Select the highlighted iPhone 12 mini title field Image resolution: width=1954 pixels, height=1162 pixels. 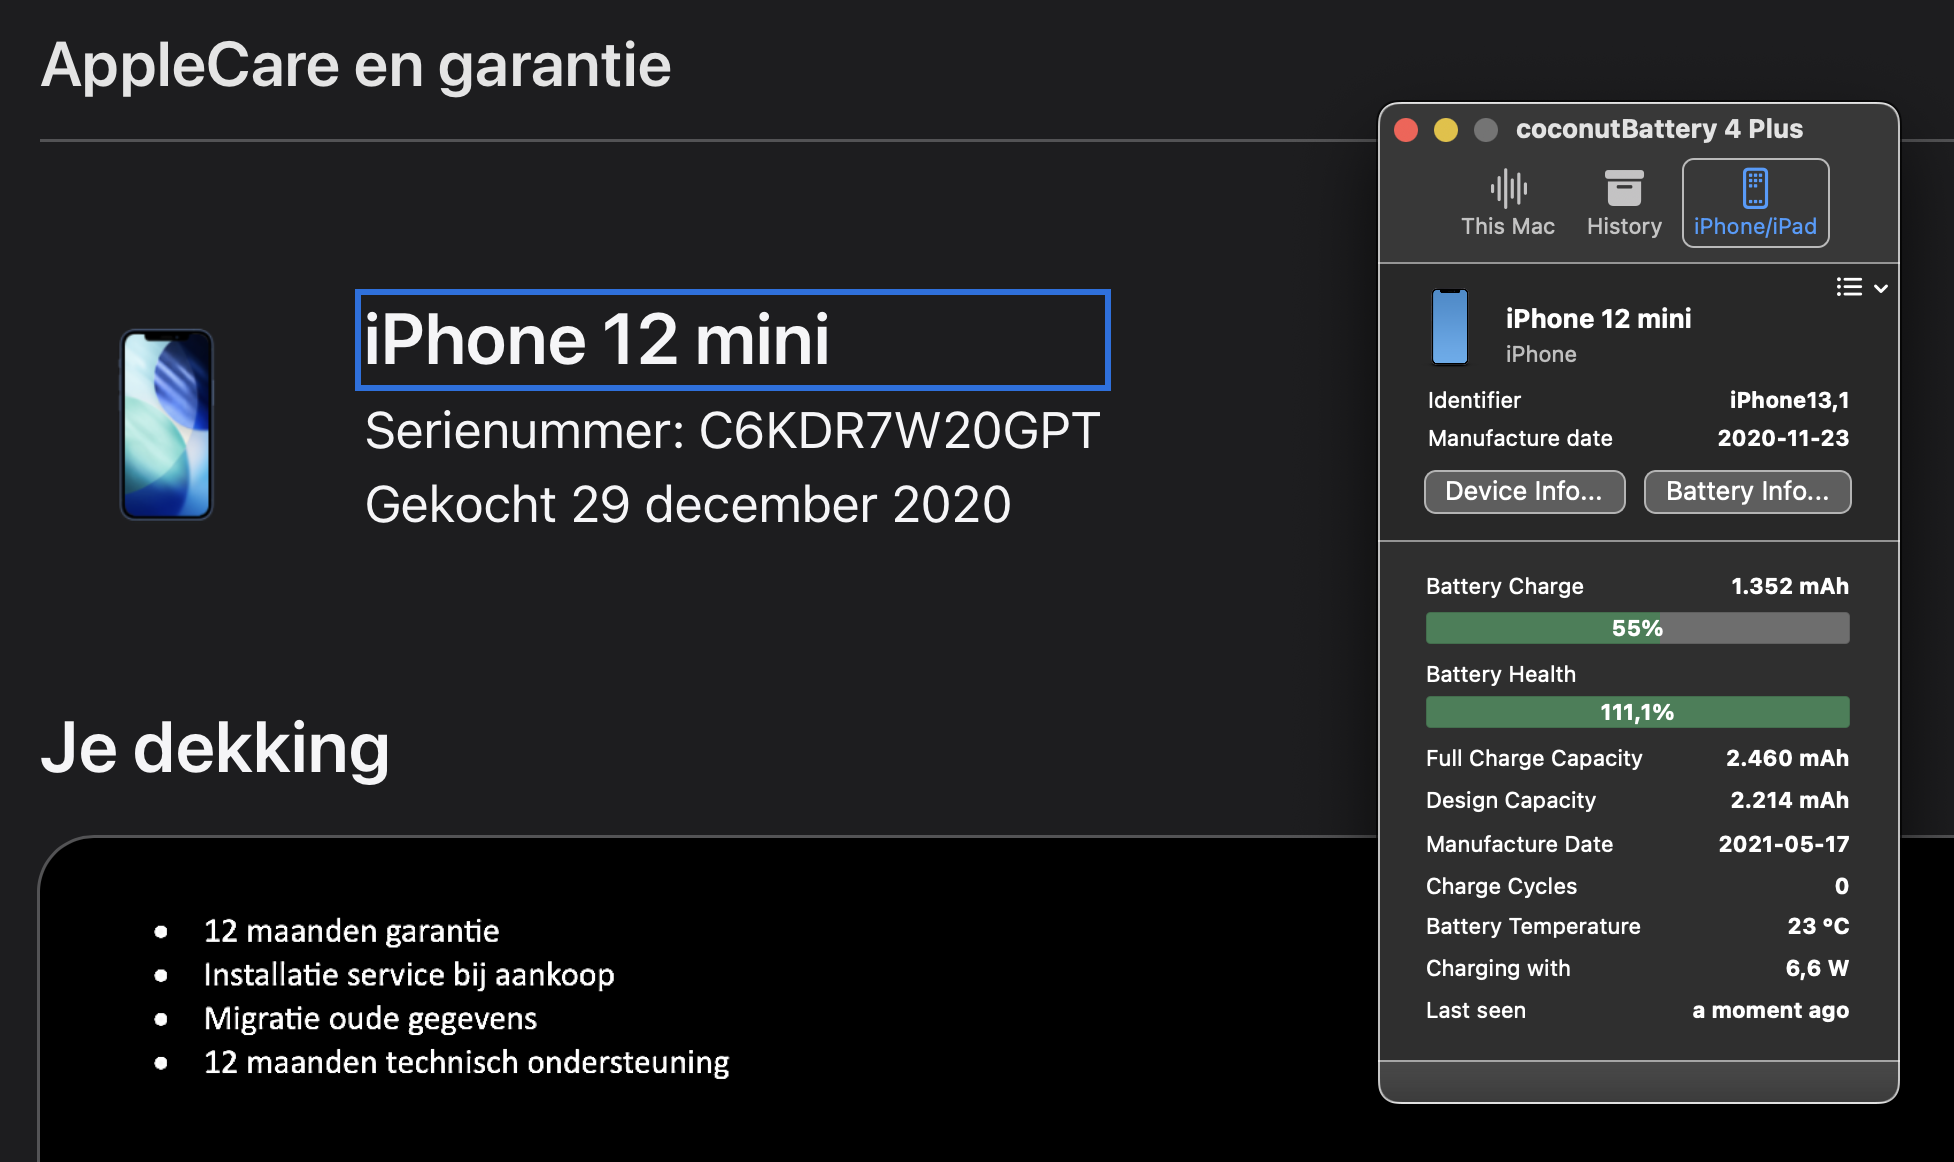click(732, 340)
